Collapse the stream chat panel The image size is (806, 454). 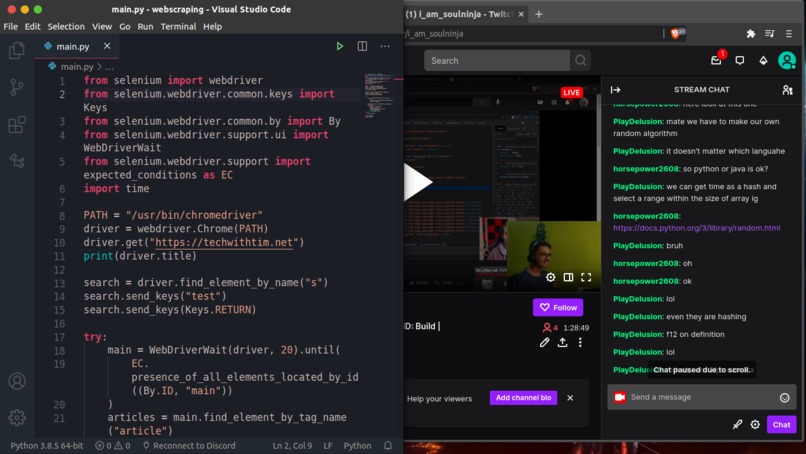(615, 89)
